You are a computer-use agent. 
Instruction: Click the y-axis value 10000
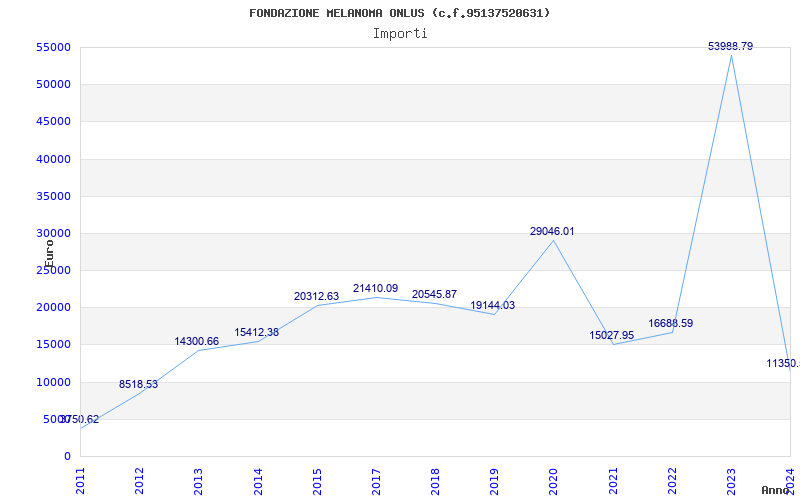tap(54, 383)
